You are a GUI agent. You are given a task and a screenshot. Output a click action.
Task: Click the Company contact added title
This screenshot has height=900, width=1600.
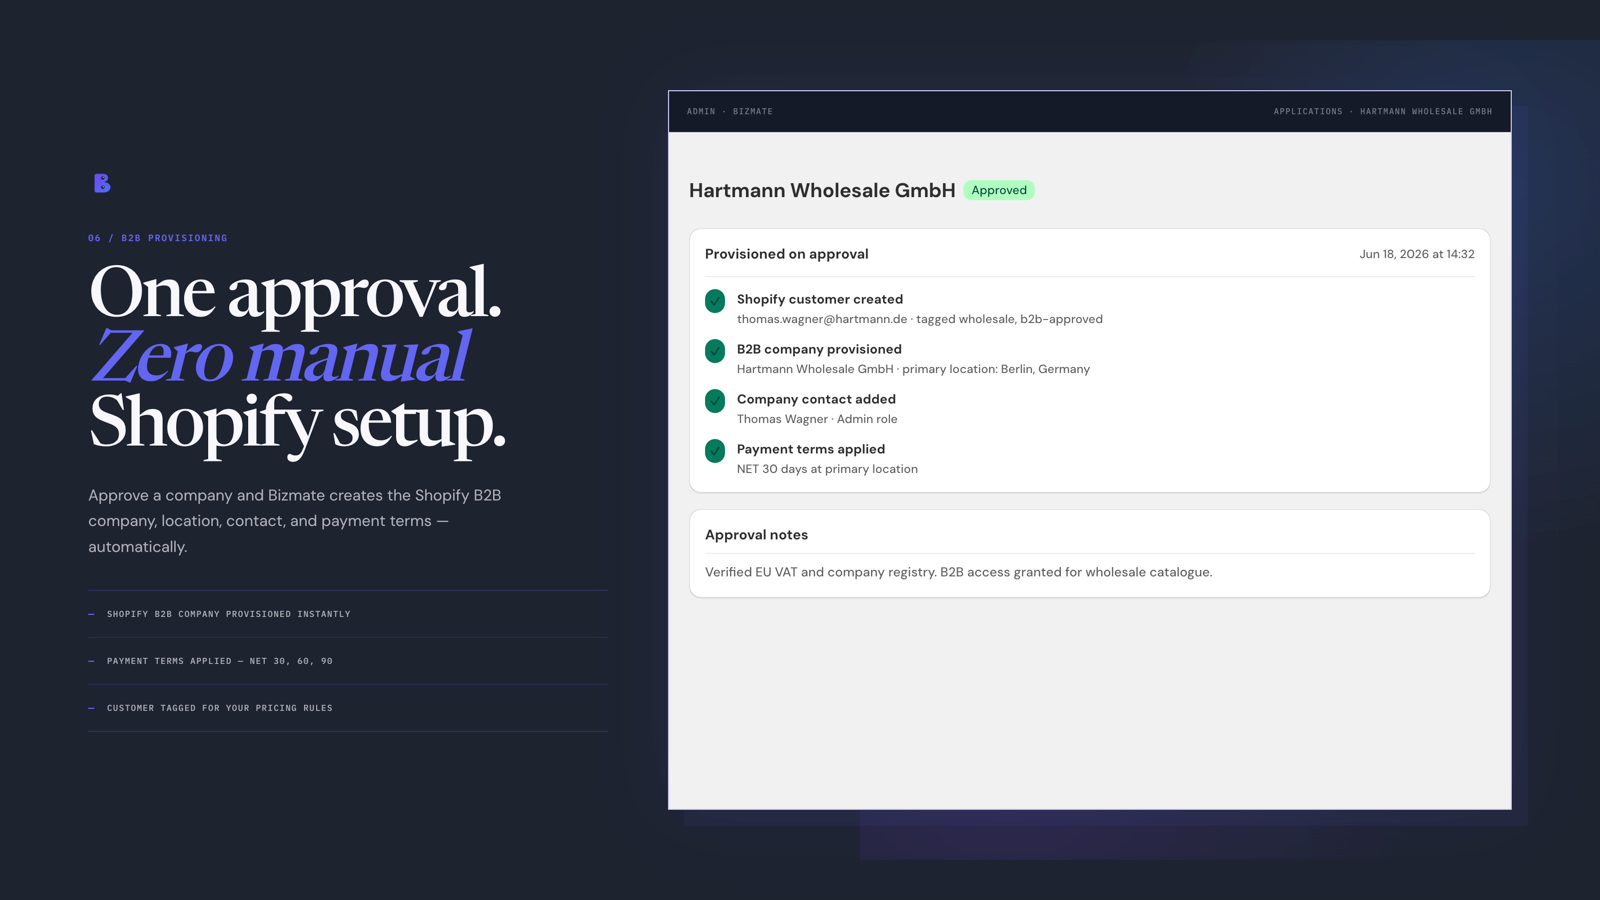(x=816, y=399)
